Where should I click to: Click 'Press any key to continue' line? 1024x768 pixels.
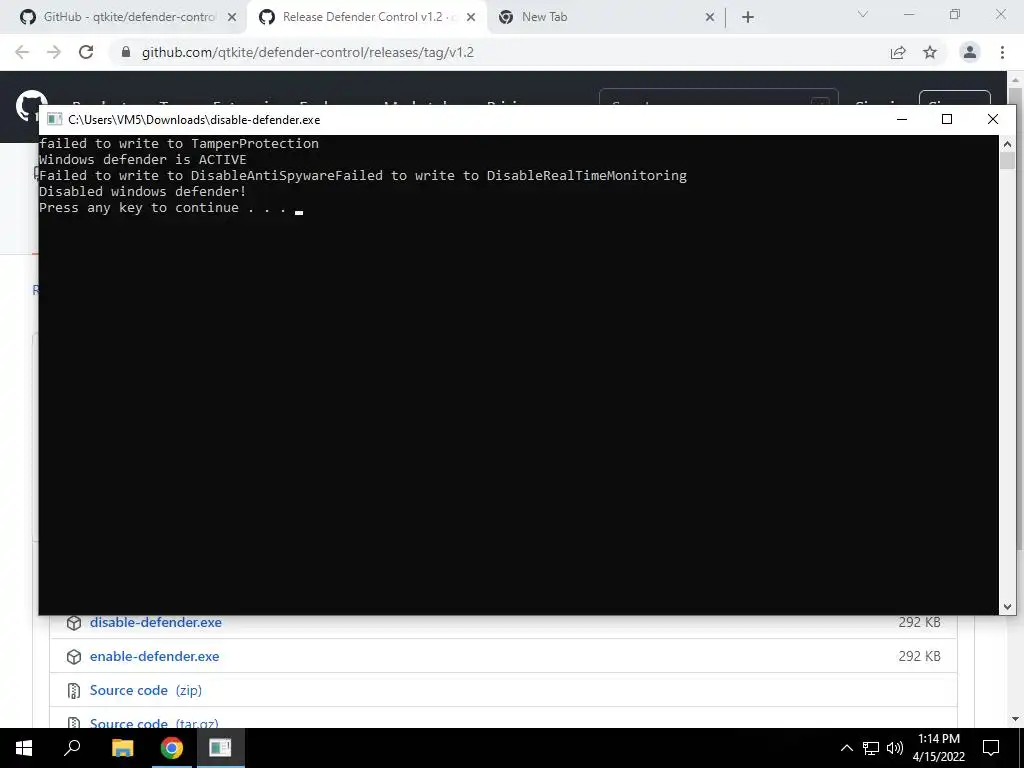click(163, 208)
